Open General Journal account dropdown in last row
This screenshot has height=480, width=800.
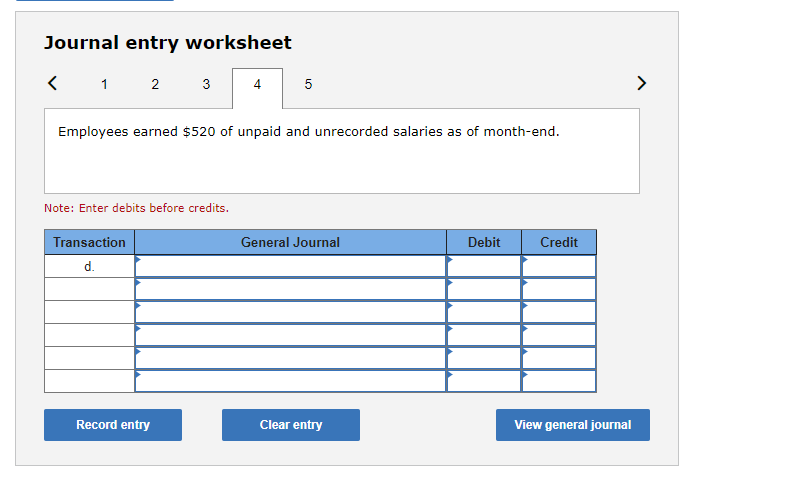290,381
